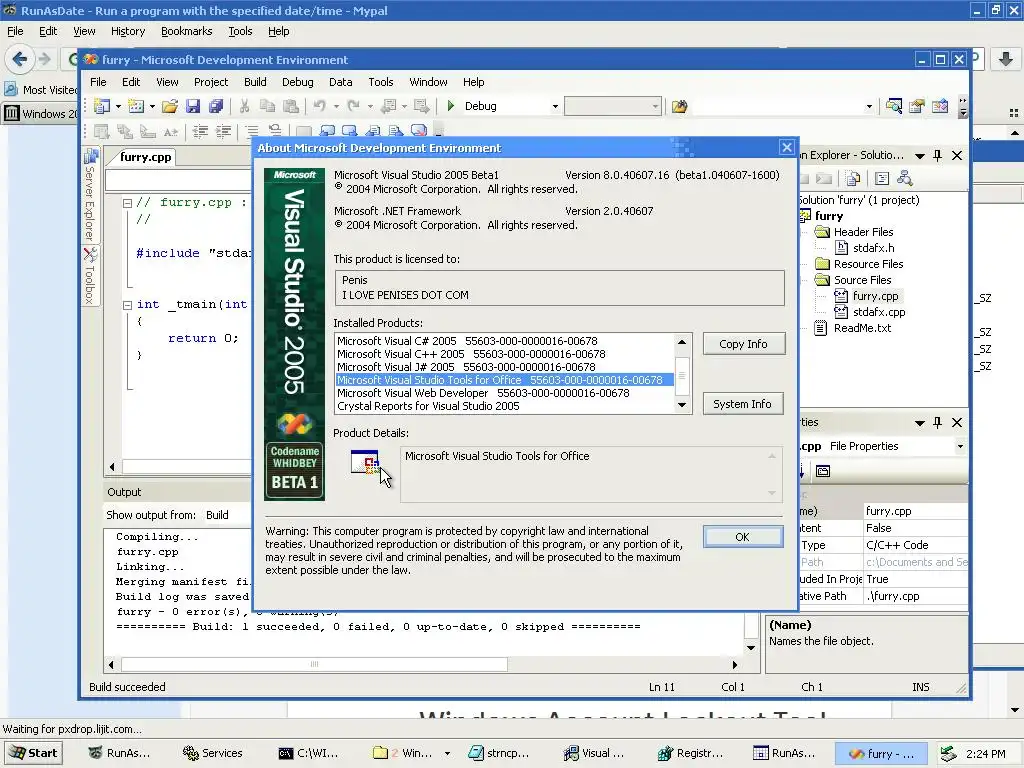The width and height of the screenshot is (1024, 768).
Task: Open the Solution Explorer toolbar icon
Action: 893,106
